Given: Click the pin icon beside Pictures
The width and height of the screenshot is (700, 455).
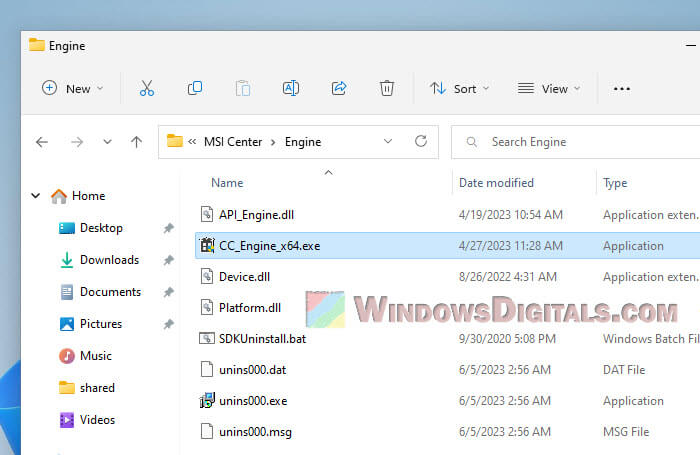Looking at the screenshot, I should click(168, 324).
